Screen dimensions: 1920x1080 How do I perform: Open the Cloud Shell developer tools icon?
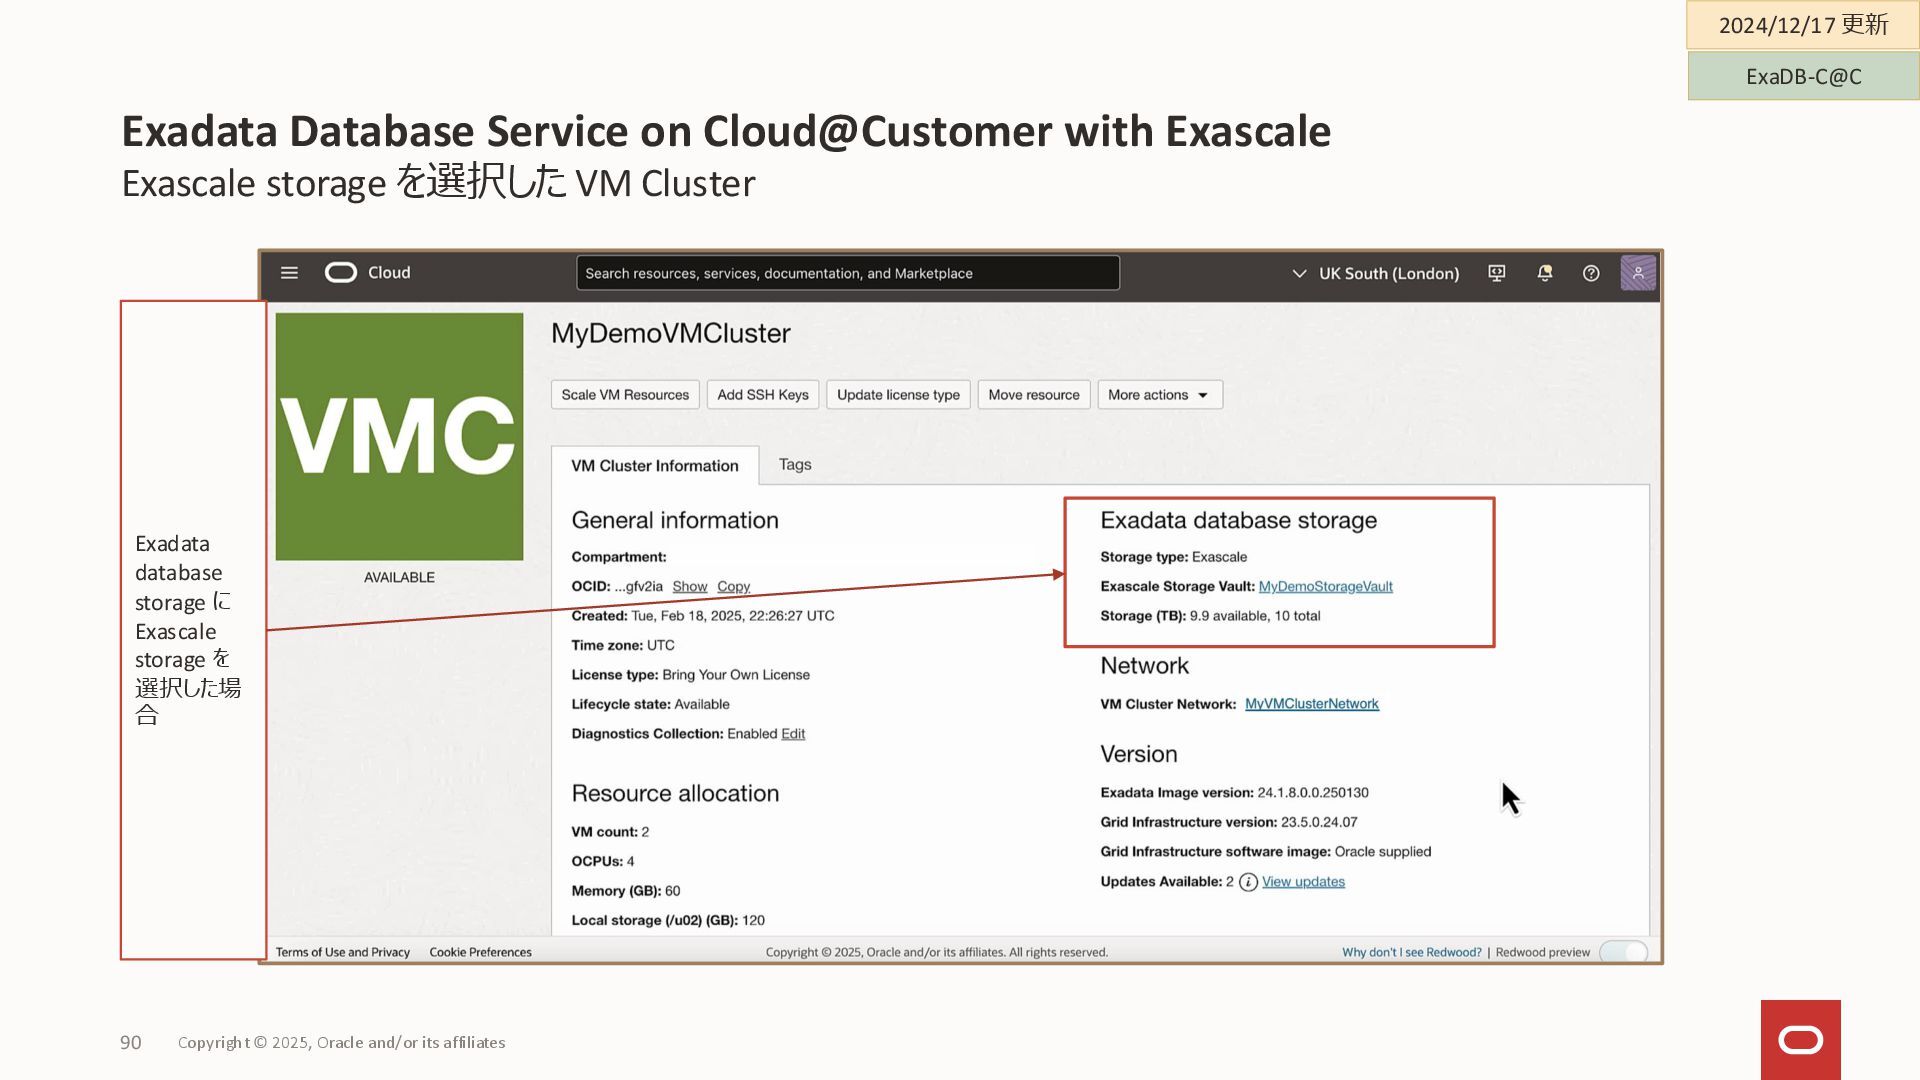(1496, 273)
